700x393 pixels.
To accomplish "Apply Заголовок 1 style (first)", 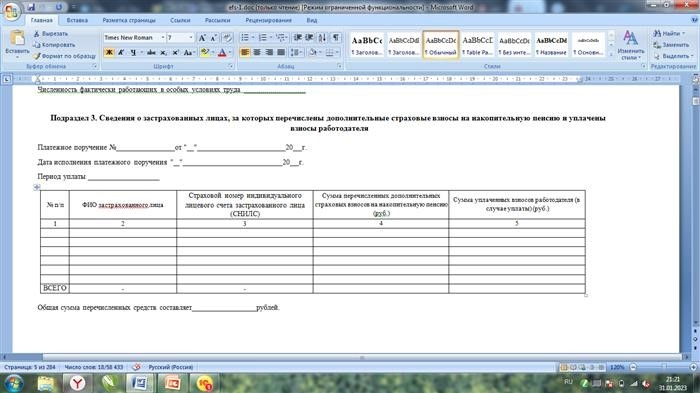I will [367, 45].
